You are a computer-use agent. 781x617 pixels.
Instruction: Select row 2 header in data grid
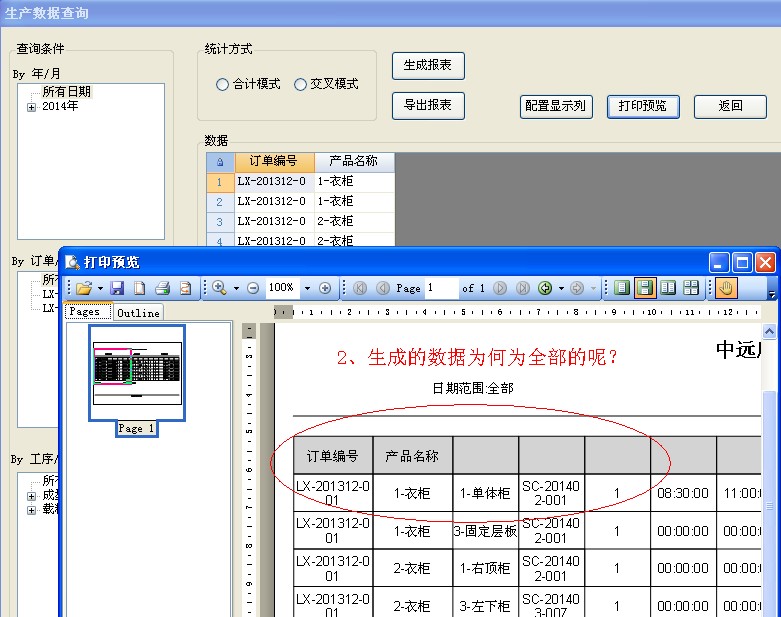tap(220, 202)
